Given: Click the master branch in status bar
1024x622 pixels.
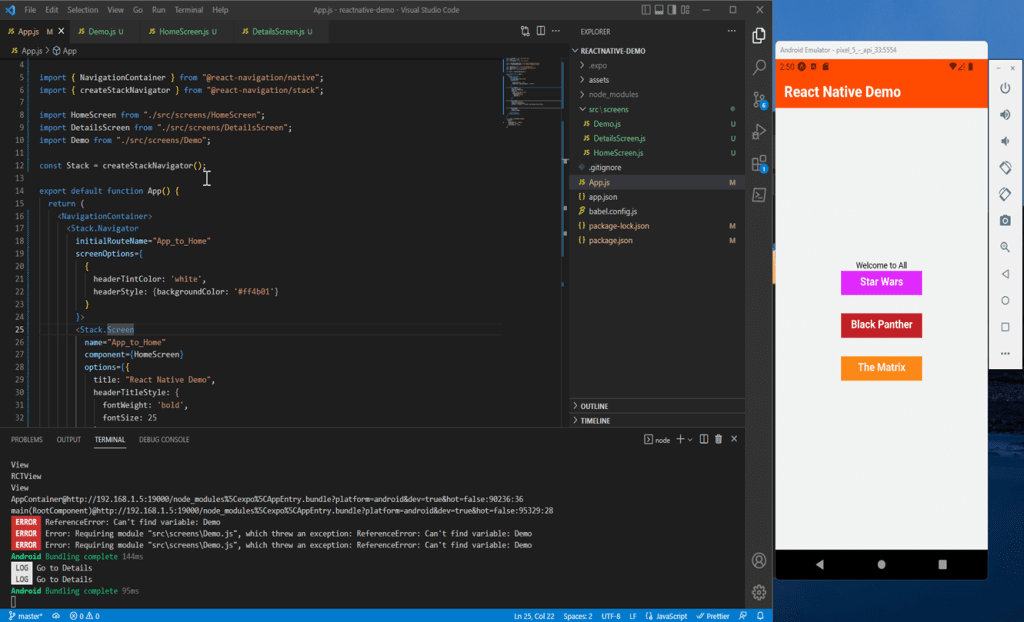Looking at the screenshot, I should (25, 615).
